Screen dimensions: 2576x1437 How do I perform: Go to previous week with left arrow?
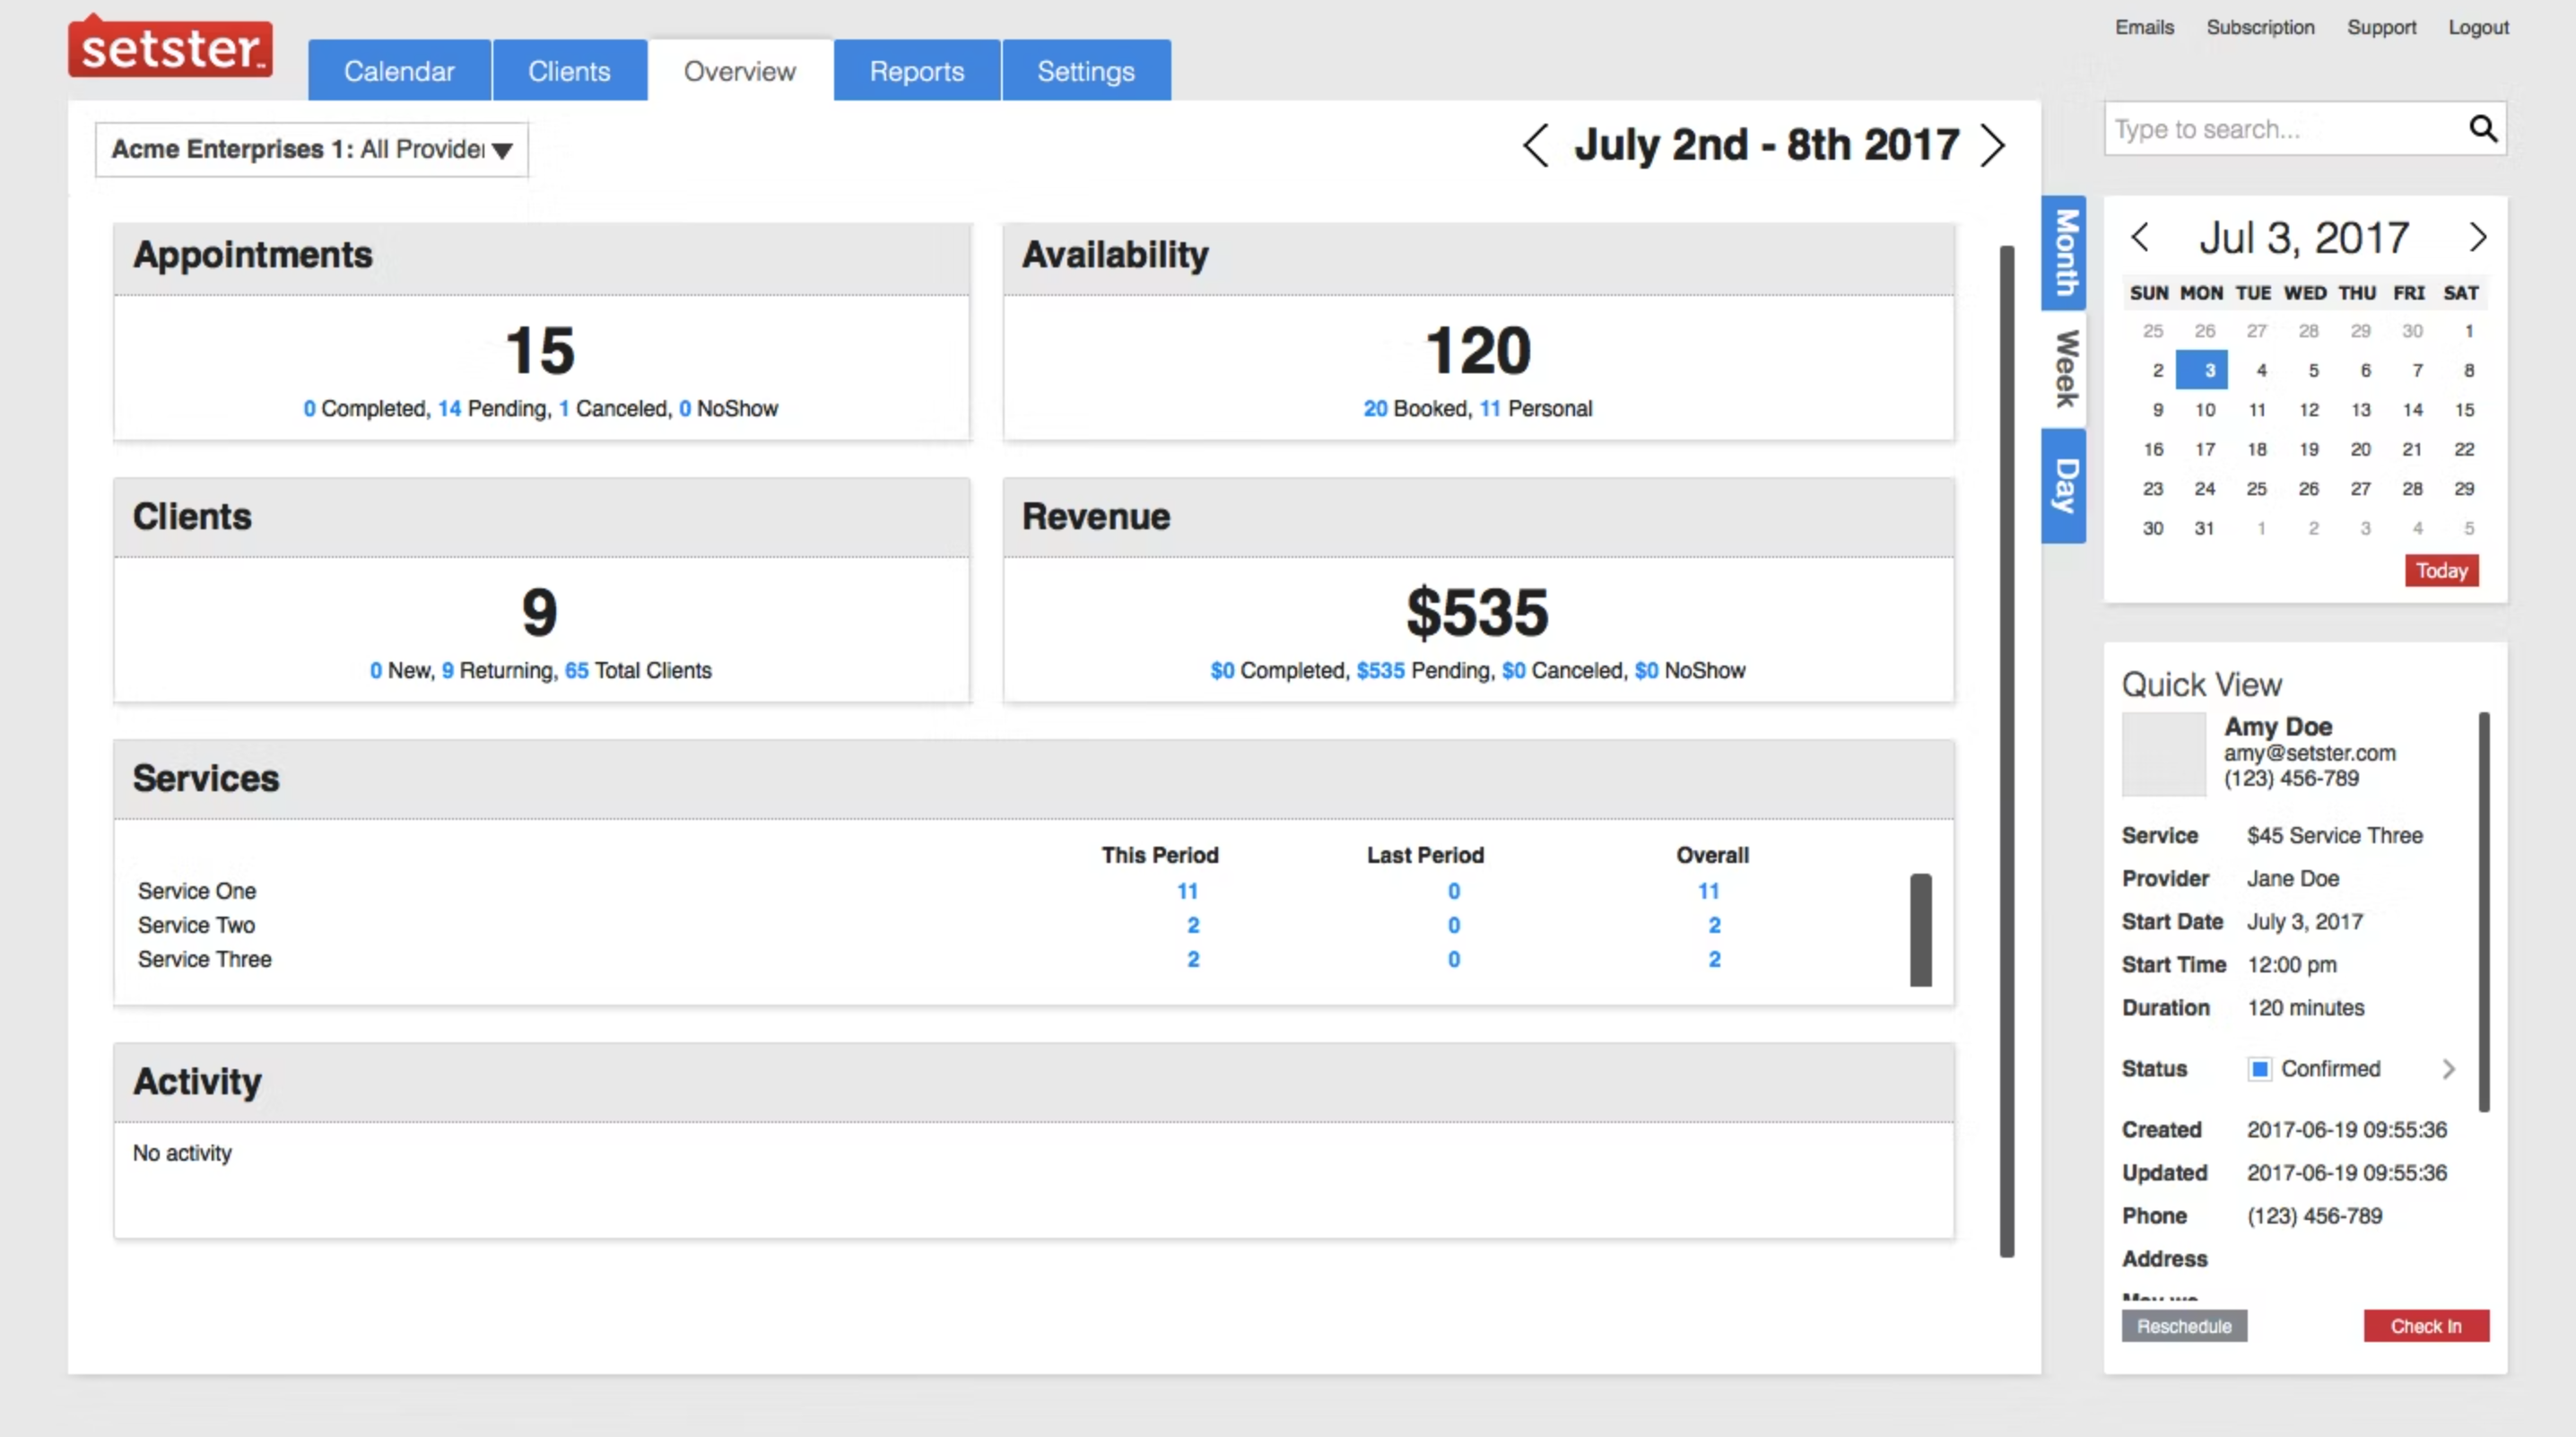1535,146
